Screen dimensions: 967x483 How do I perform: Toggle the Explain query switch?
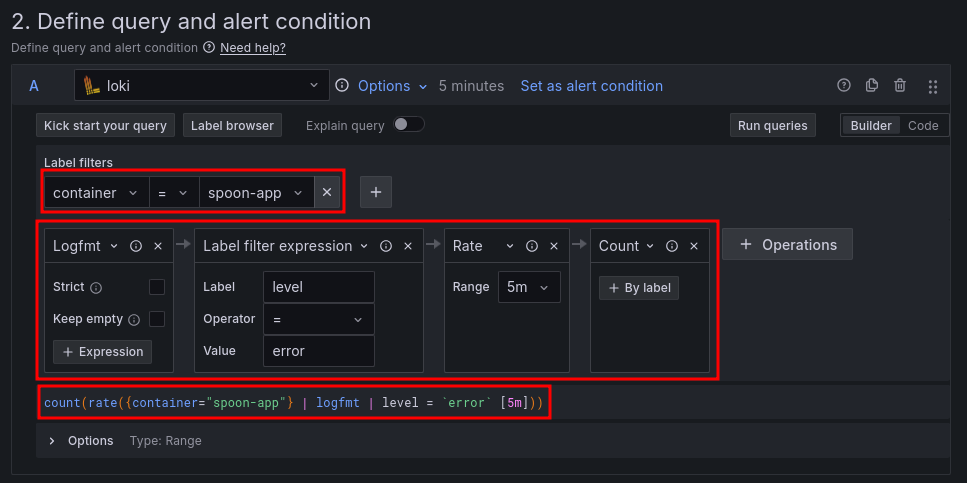pyautogui.click(x=409, y=125)
